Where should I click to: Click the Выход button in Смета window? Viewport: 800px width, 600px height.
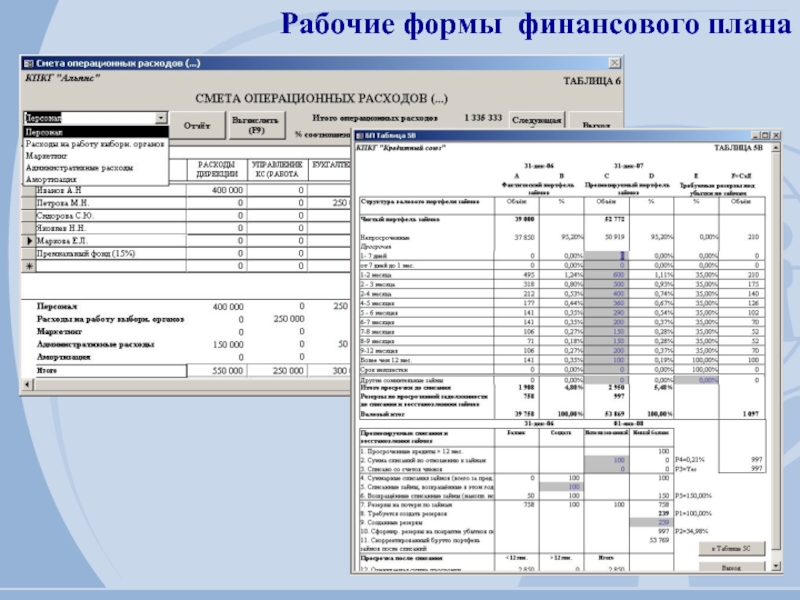click(595, 121)
